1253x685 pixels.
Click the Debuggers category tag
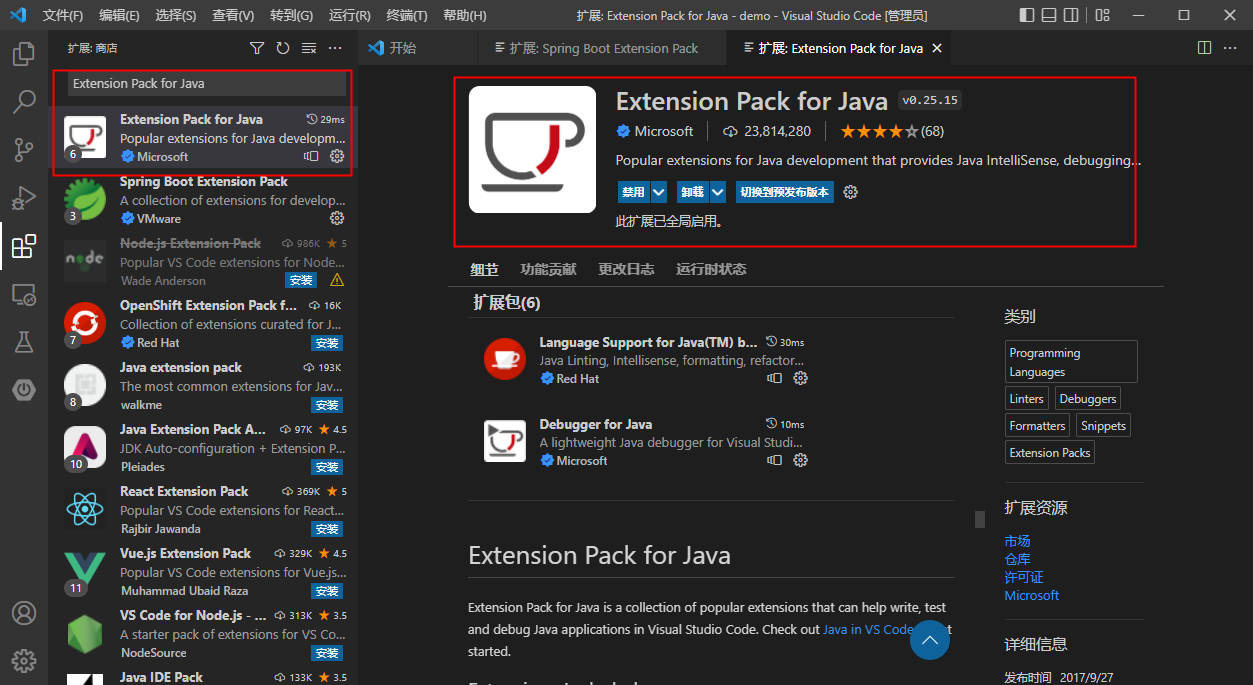[1088, 398]
